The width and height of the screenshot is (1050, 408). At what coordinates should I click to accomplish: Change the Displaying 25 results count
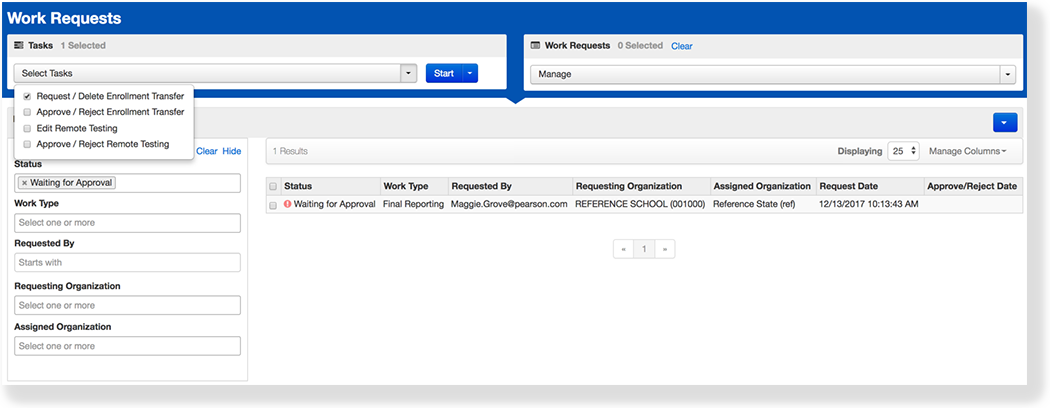click(902, 151)
